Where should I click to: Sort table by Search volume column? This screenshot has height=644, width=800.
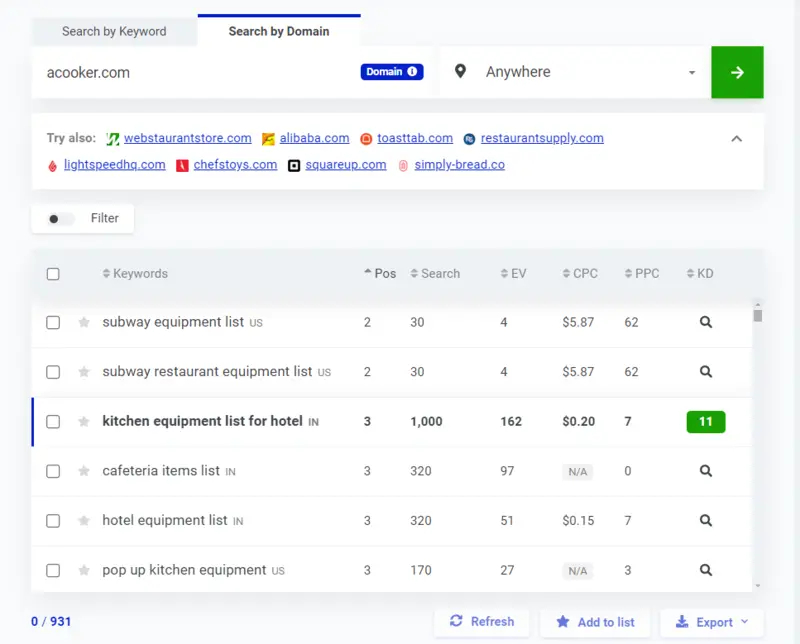[x=435, y=274]
